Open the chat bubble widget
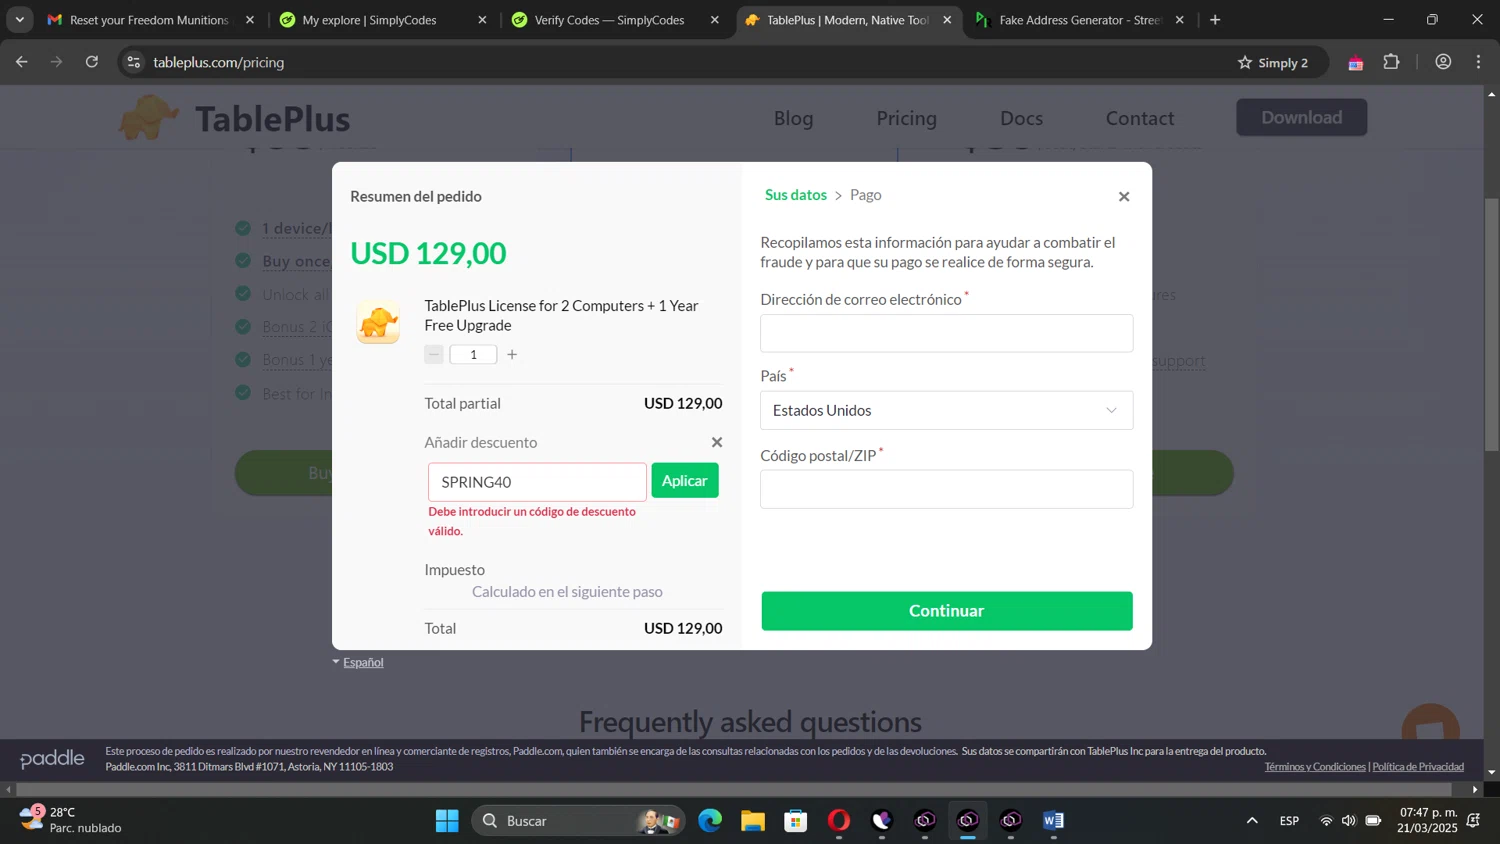The image size is (1500, 844). [x=1430, y=725]
